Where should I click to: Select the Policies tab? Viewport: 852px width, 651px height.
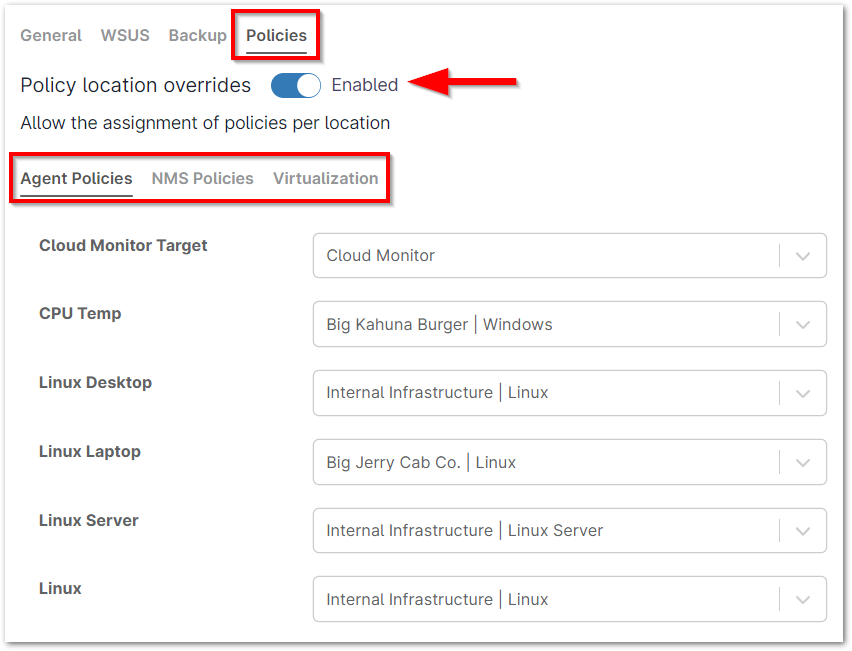[x=275, y=35]
